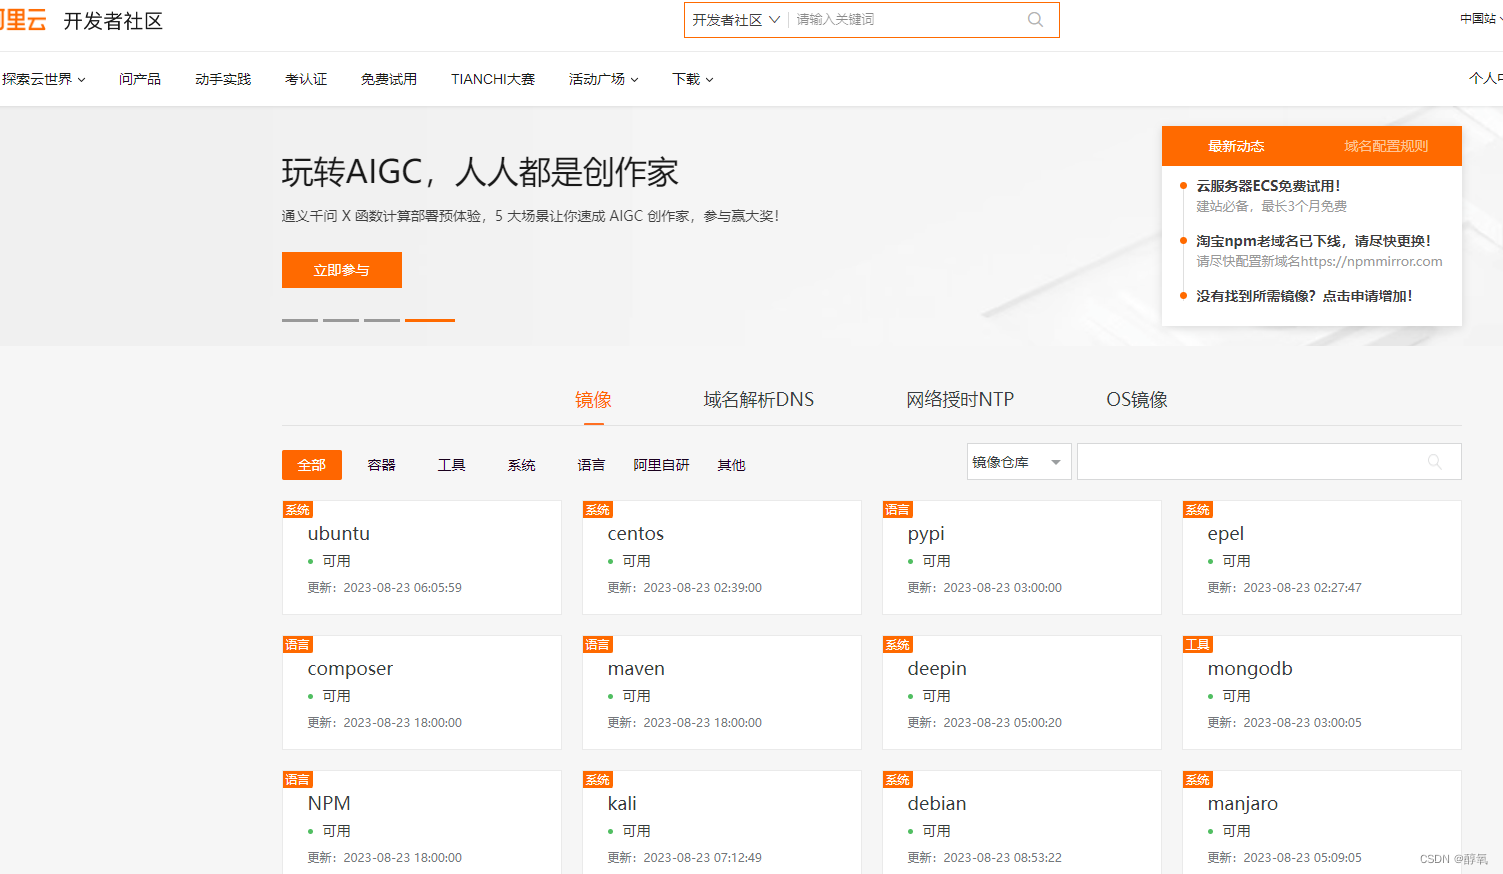Click inside the mirror keyword input field
This screenshot has width=1503, height=874.
click(x=1250, y=461)
